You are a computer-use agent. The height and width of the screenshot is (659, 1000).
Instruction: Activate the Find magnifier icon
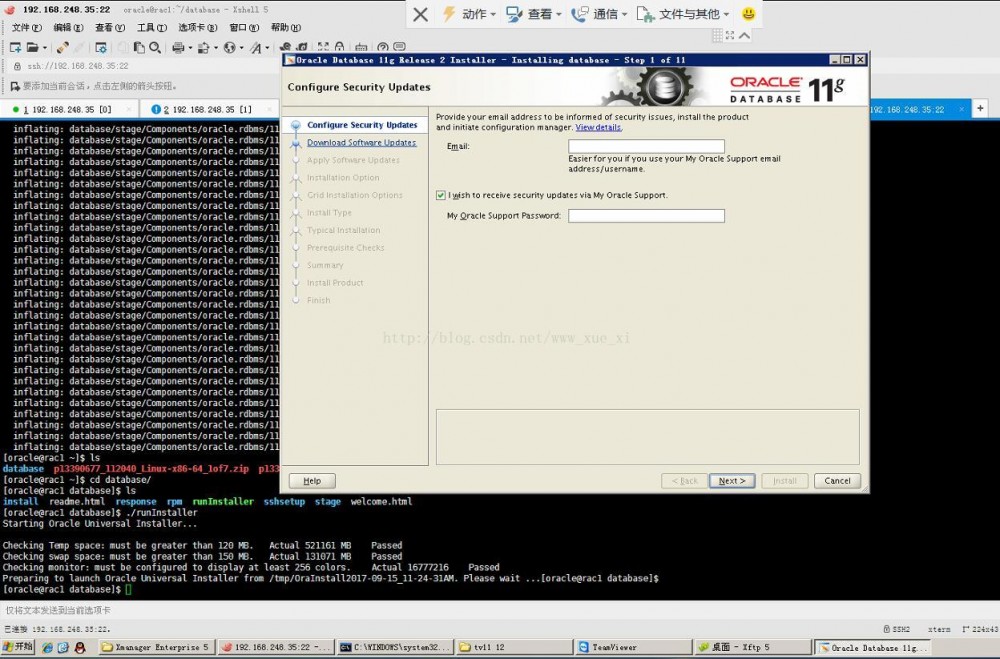point(154,46)
